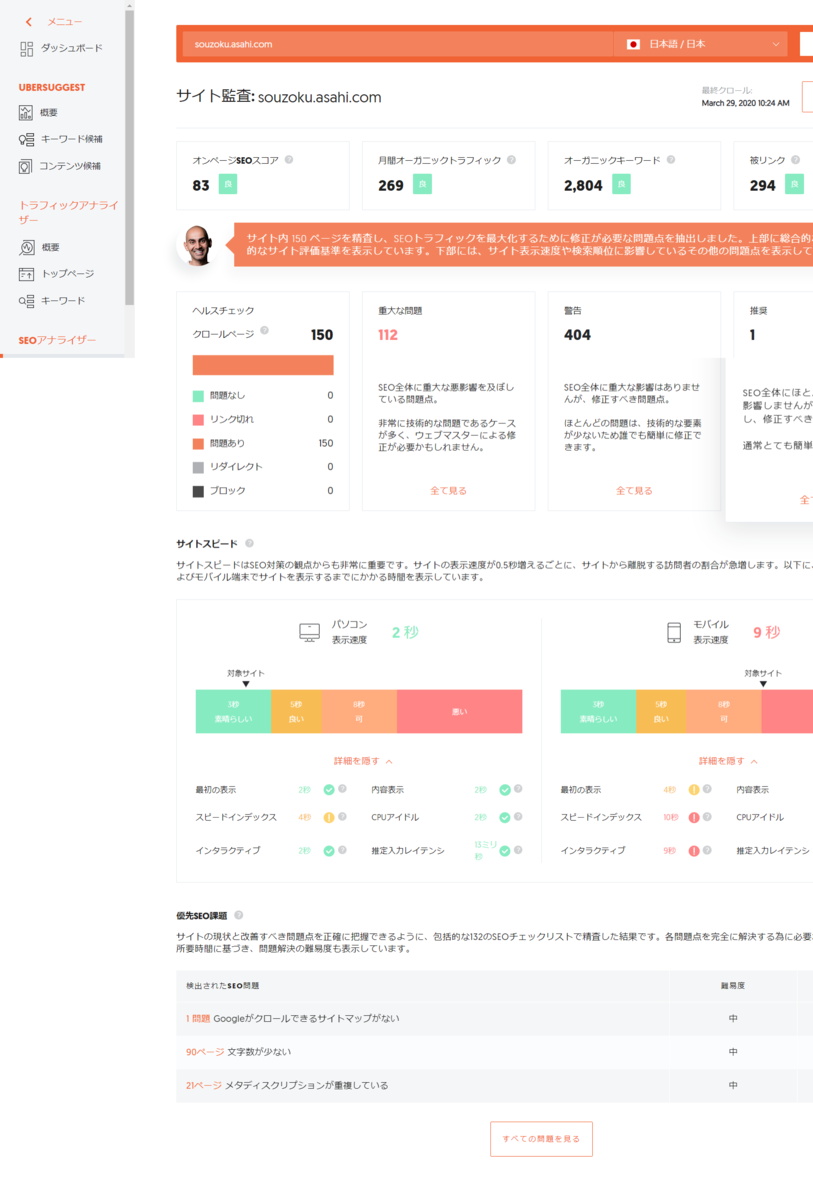Open 全て見る under 重大な問題
This screenshot has height=1200, width=813.
pyautogui.click(x=449, y=491)
